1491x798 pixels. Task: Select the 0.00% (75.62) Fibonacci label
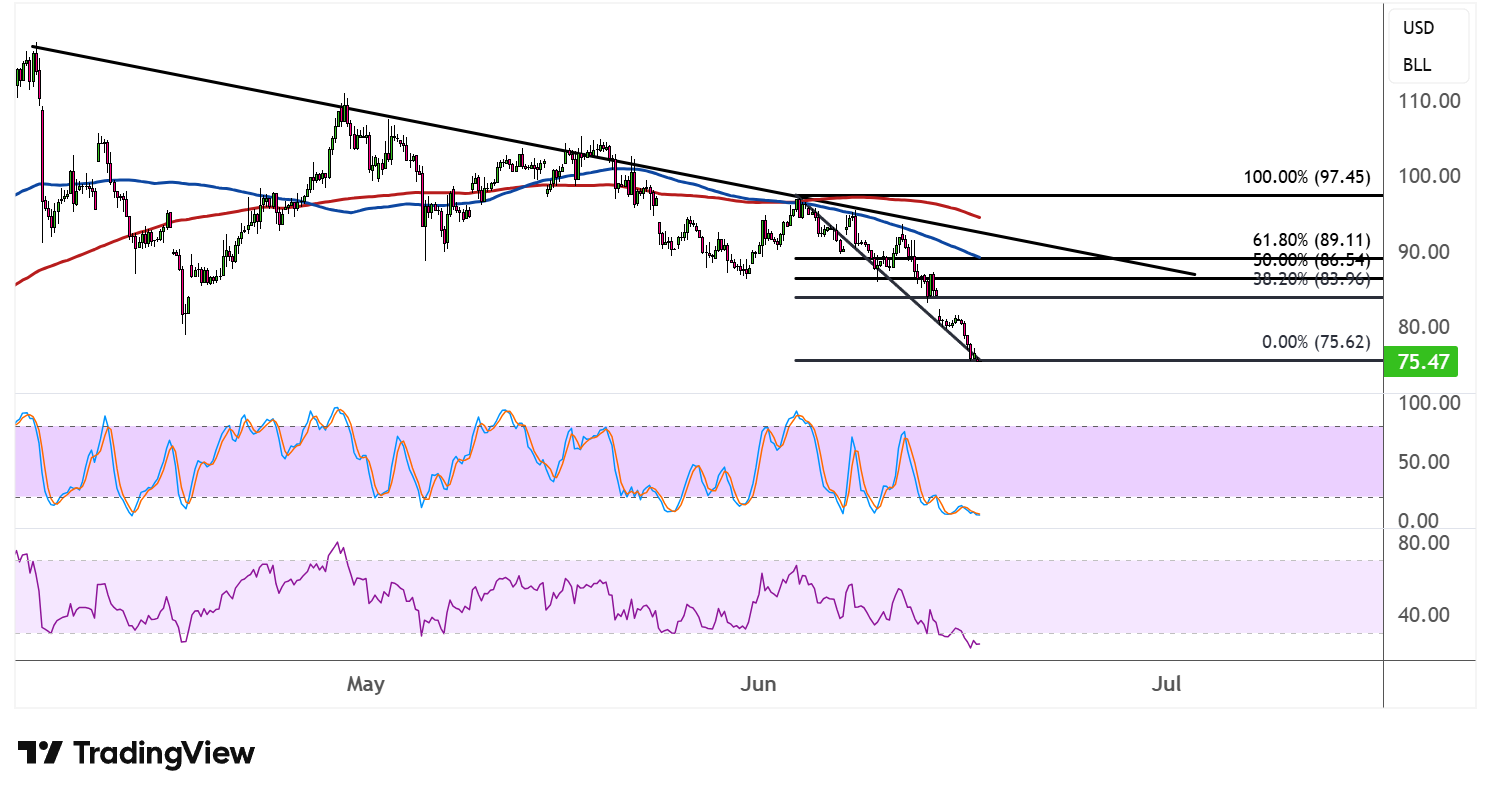[x=1316, y=341]
